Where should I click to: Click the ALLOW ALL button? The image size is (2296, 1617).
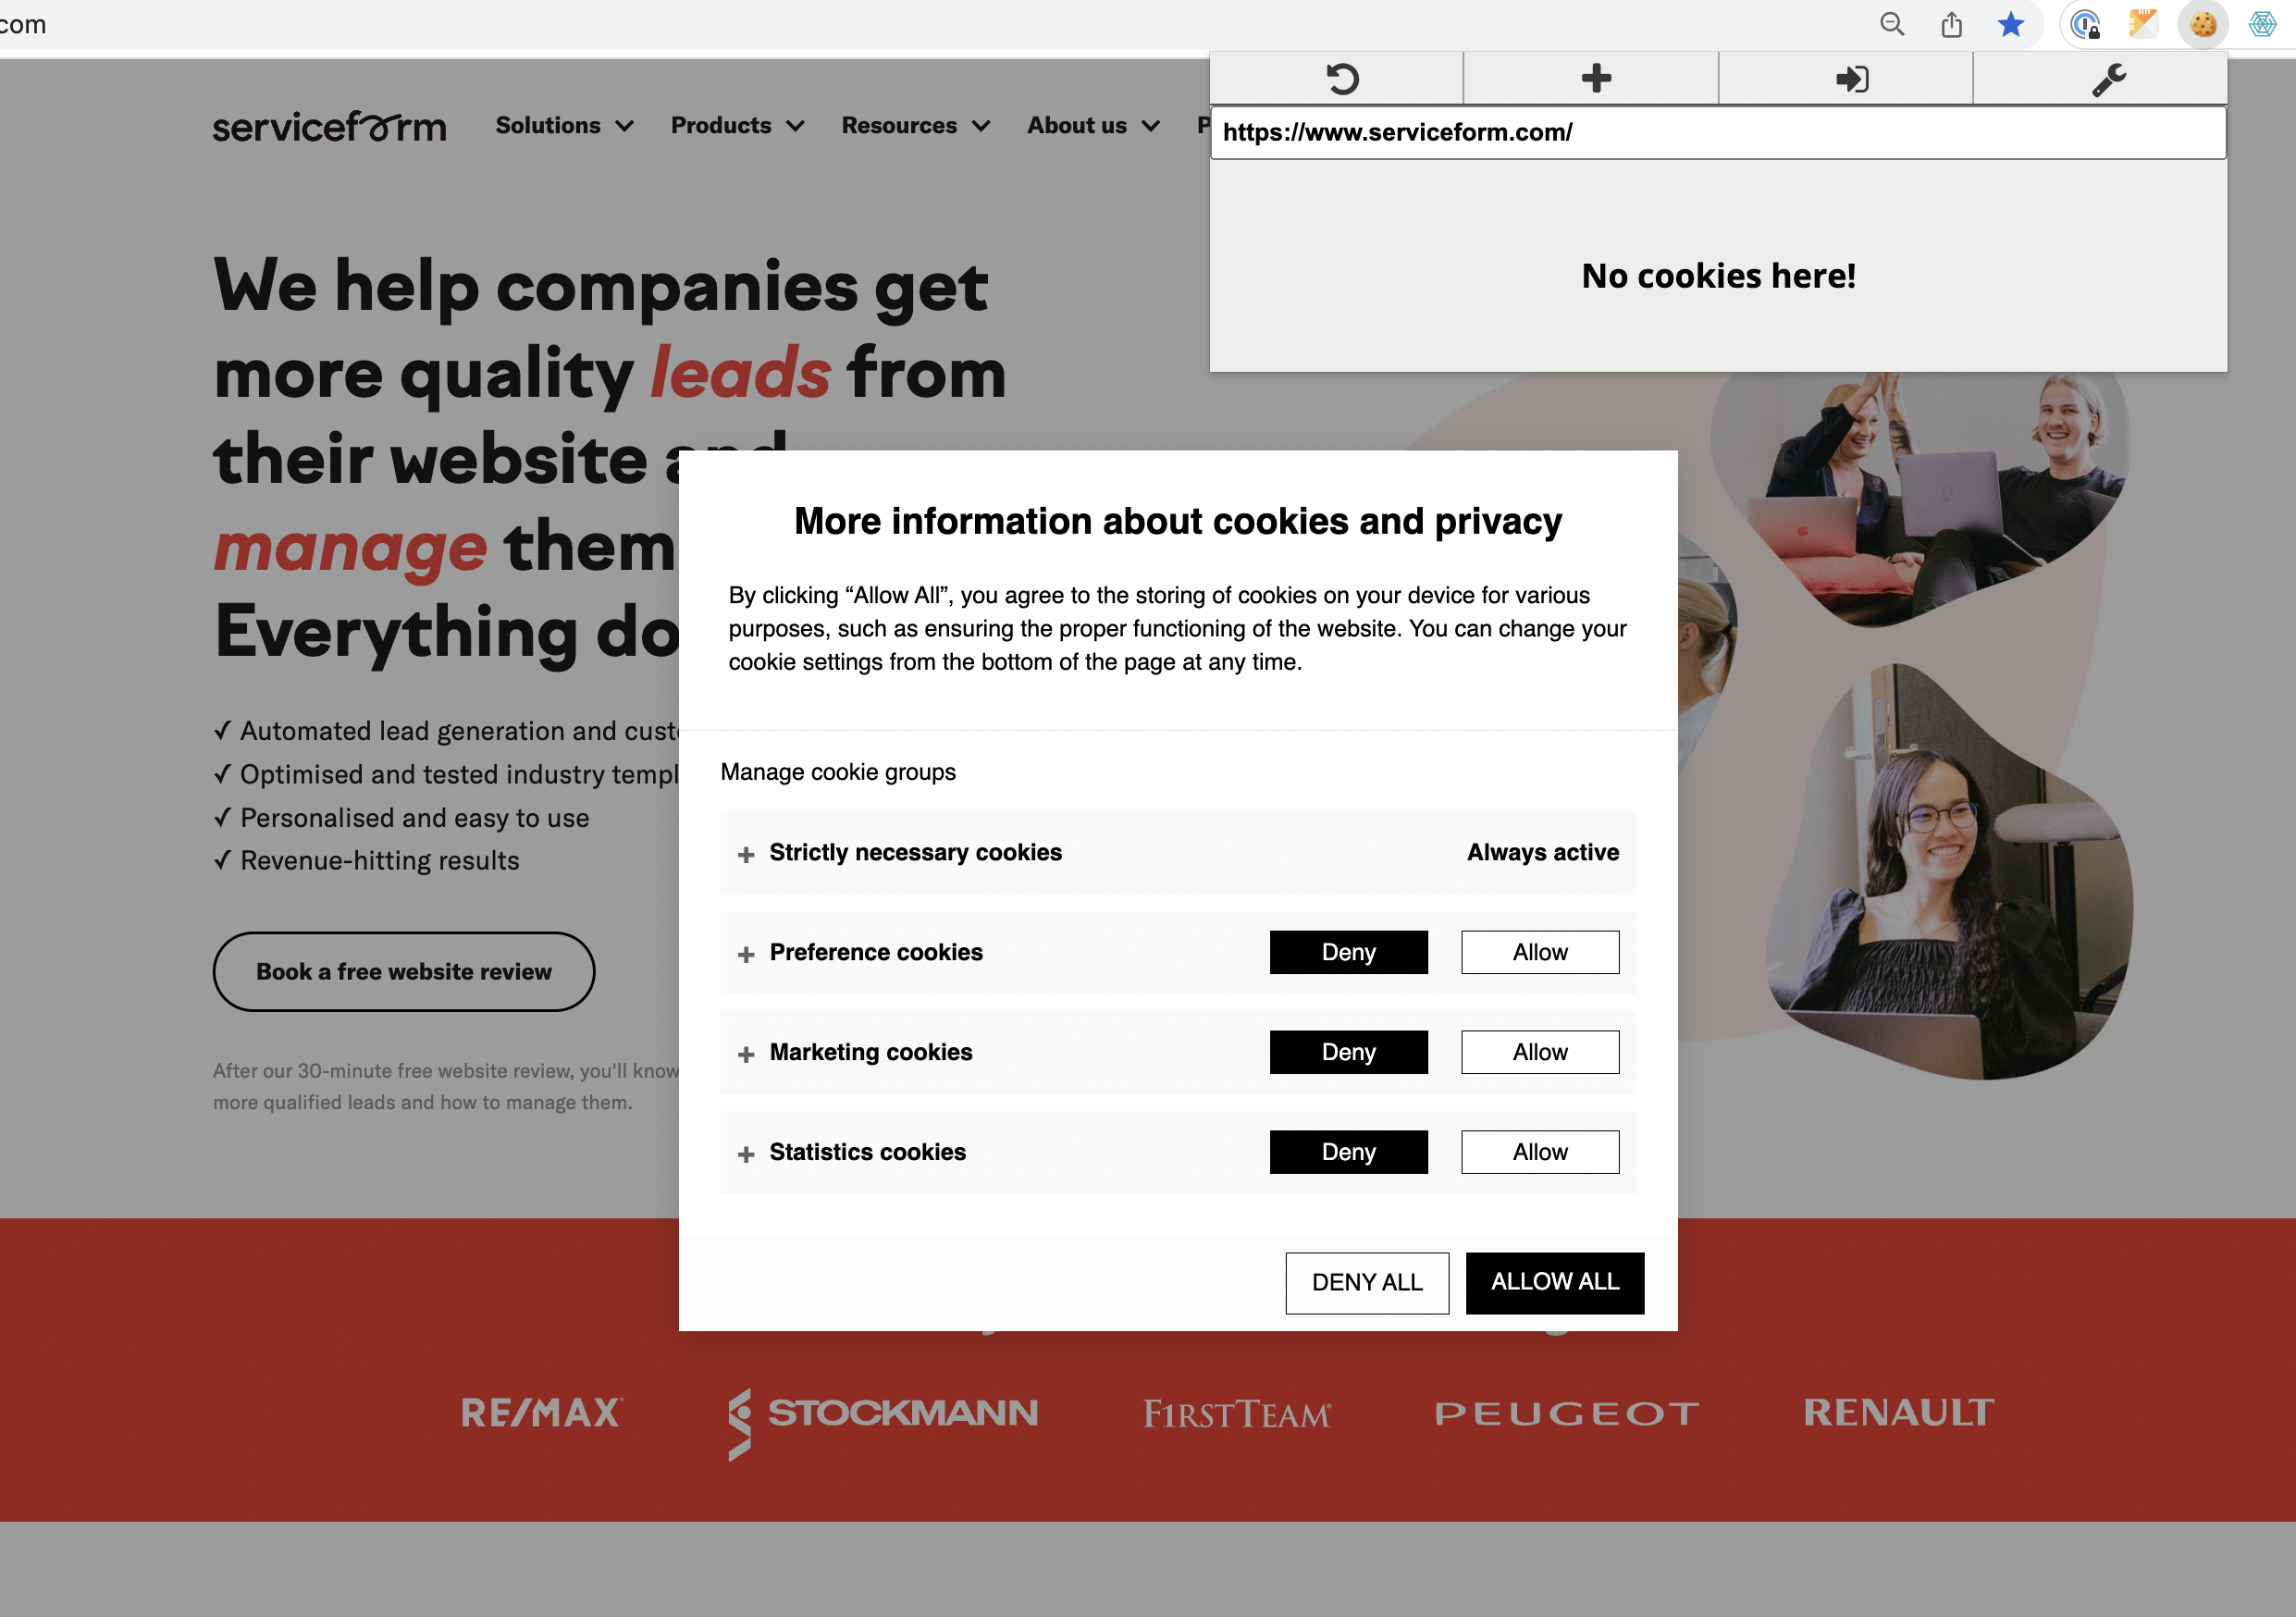click(1554, 1283)
